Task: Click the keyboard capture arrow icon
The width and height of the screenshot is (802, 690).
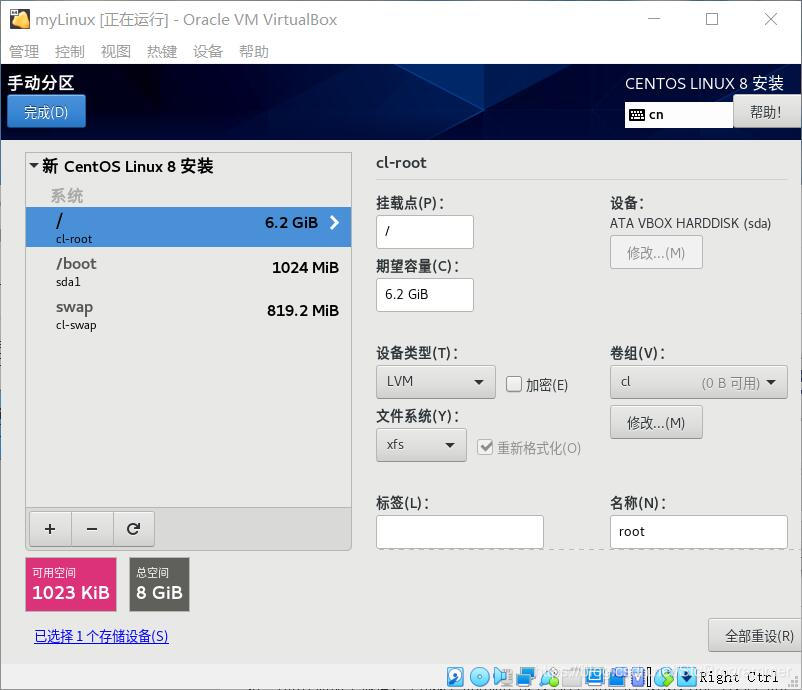Action: 687,677
